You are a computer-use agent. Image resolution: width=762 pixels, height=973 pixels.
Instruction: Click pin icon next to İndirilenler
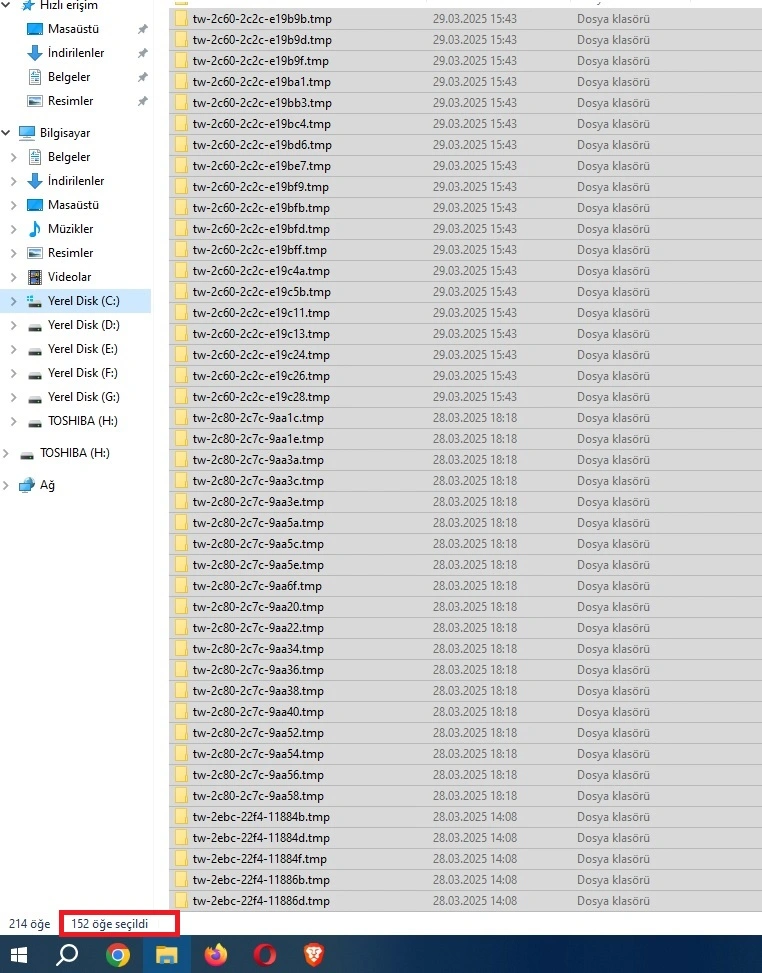click(143, 53)
